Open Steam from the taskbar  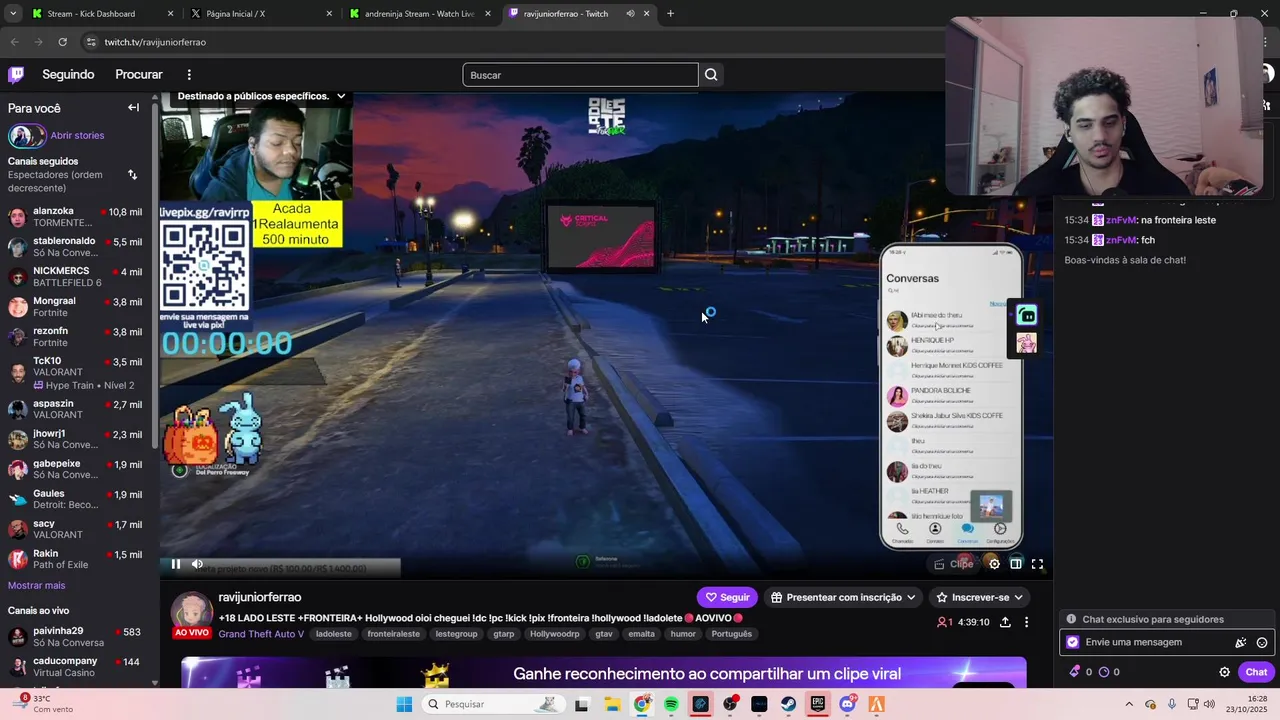pyautogui.click(x=789, y=704)
